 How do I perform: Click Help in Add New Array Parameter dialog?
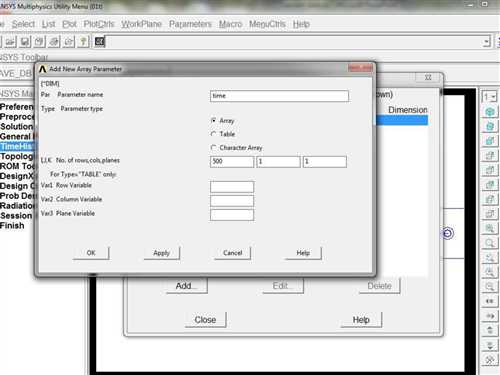click(x=303, y=253)
